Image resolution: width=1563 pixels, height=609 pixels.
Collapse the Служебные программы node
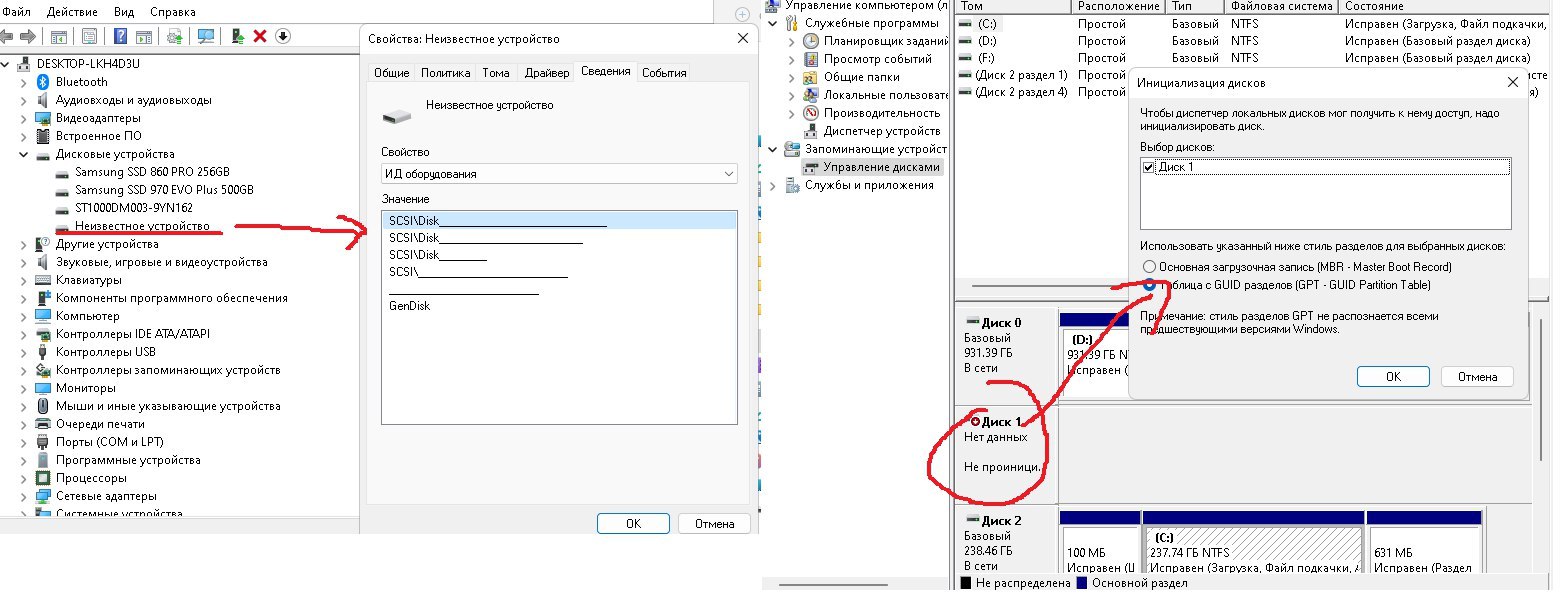[774, 23]
